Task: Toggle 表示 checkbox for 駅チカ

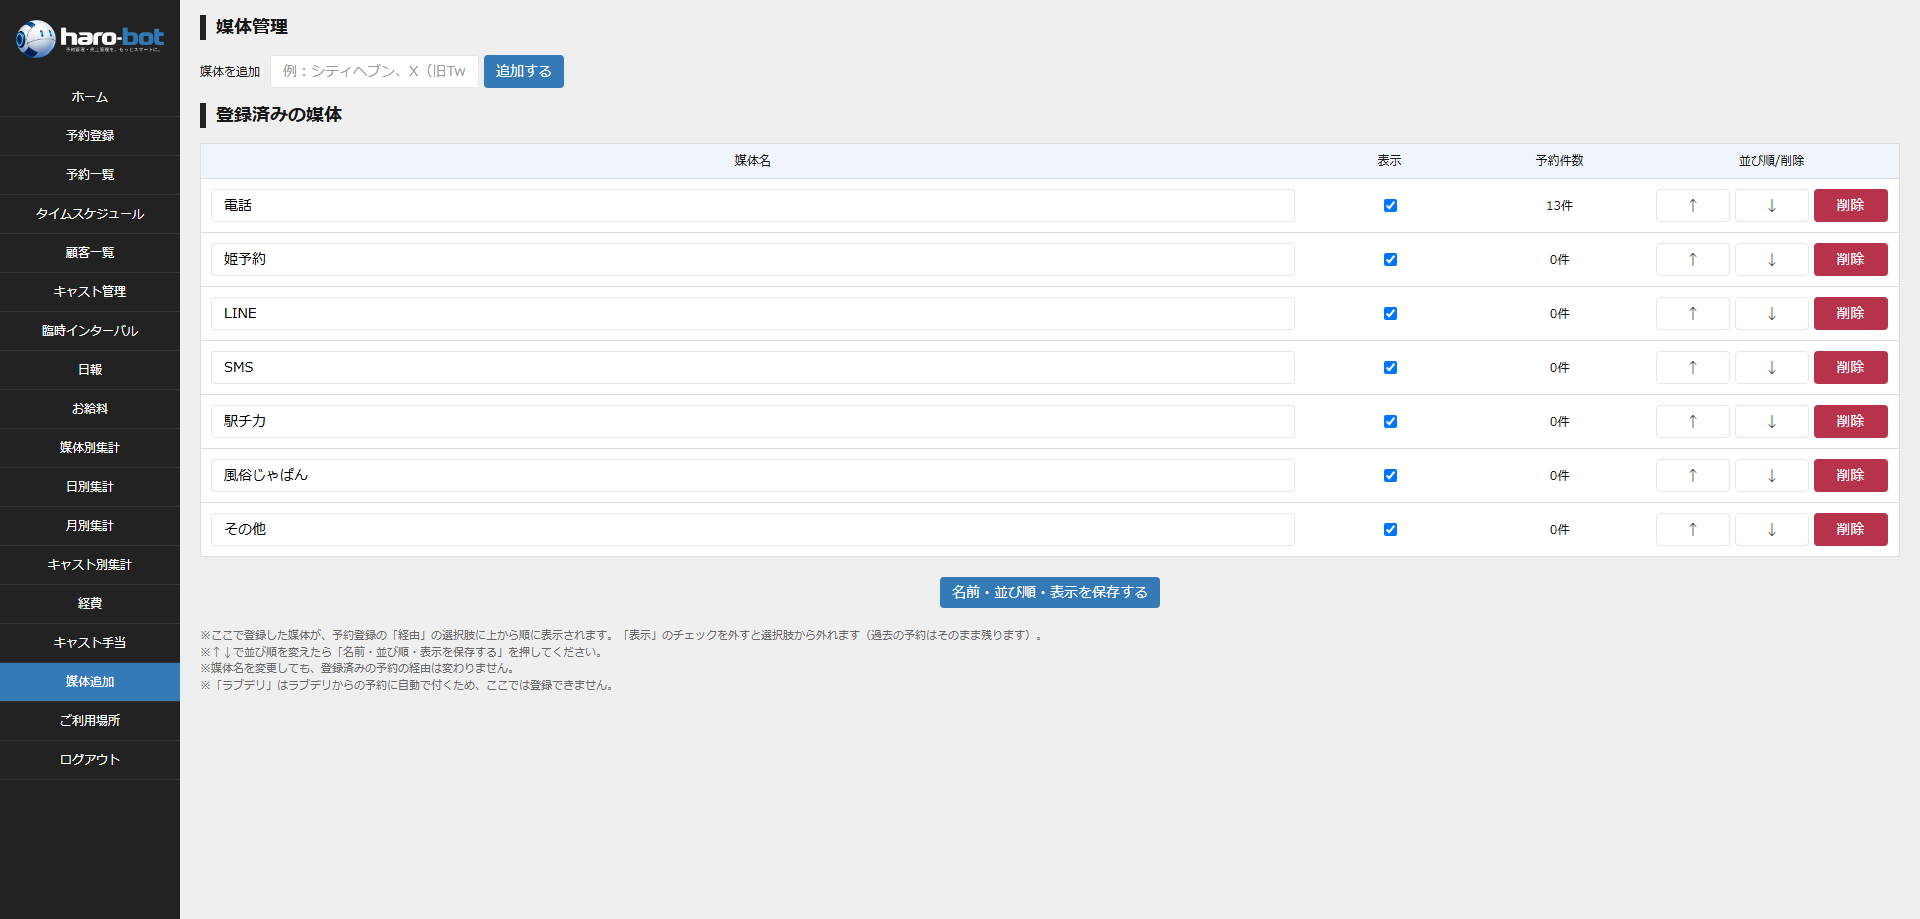Action: tap(1390, 421)
